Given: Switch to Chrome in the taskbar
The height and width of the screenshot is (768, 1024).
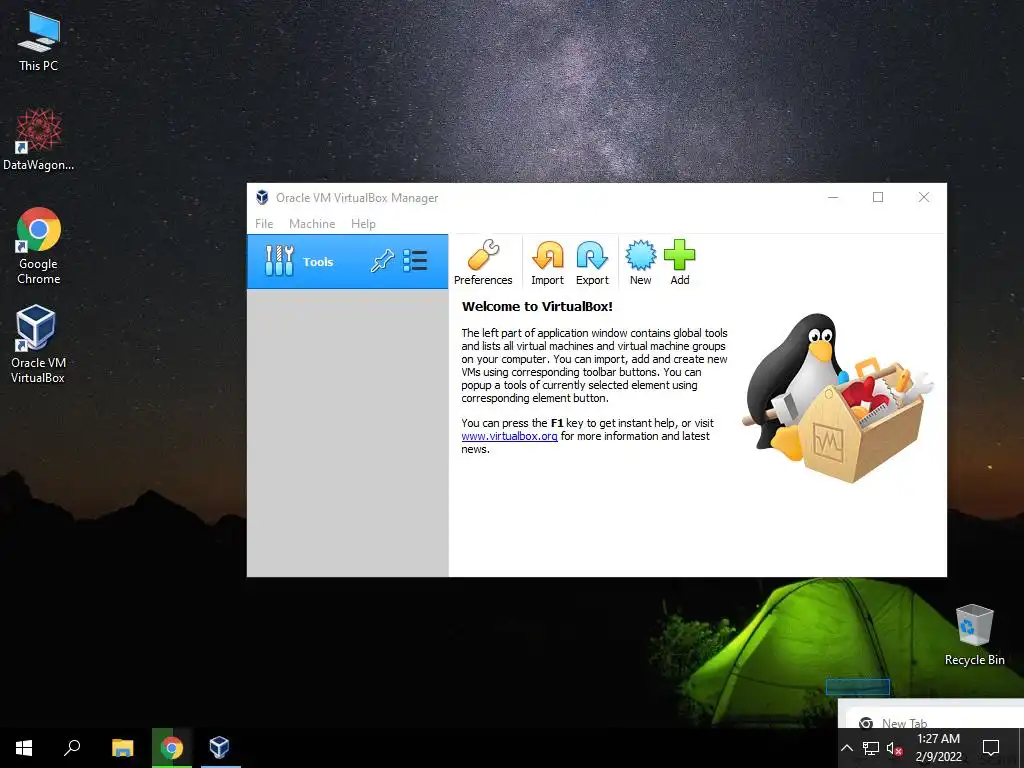Looking at the screenshot, I should tap(172, 748).
